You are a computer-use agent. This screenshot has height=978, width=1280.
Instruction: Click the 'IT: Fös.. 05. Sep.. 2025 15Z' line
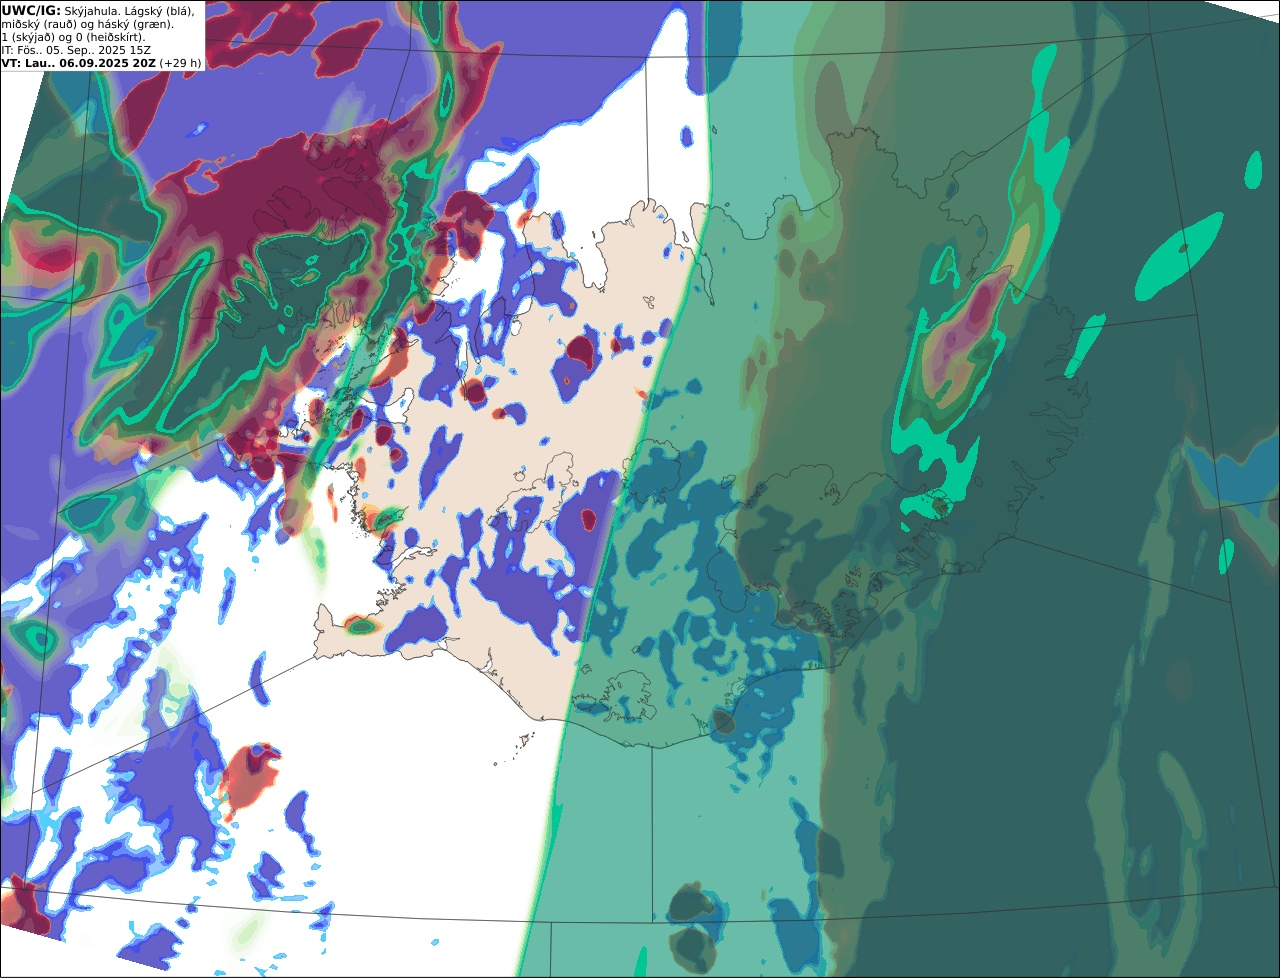76,50
